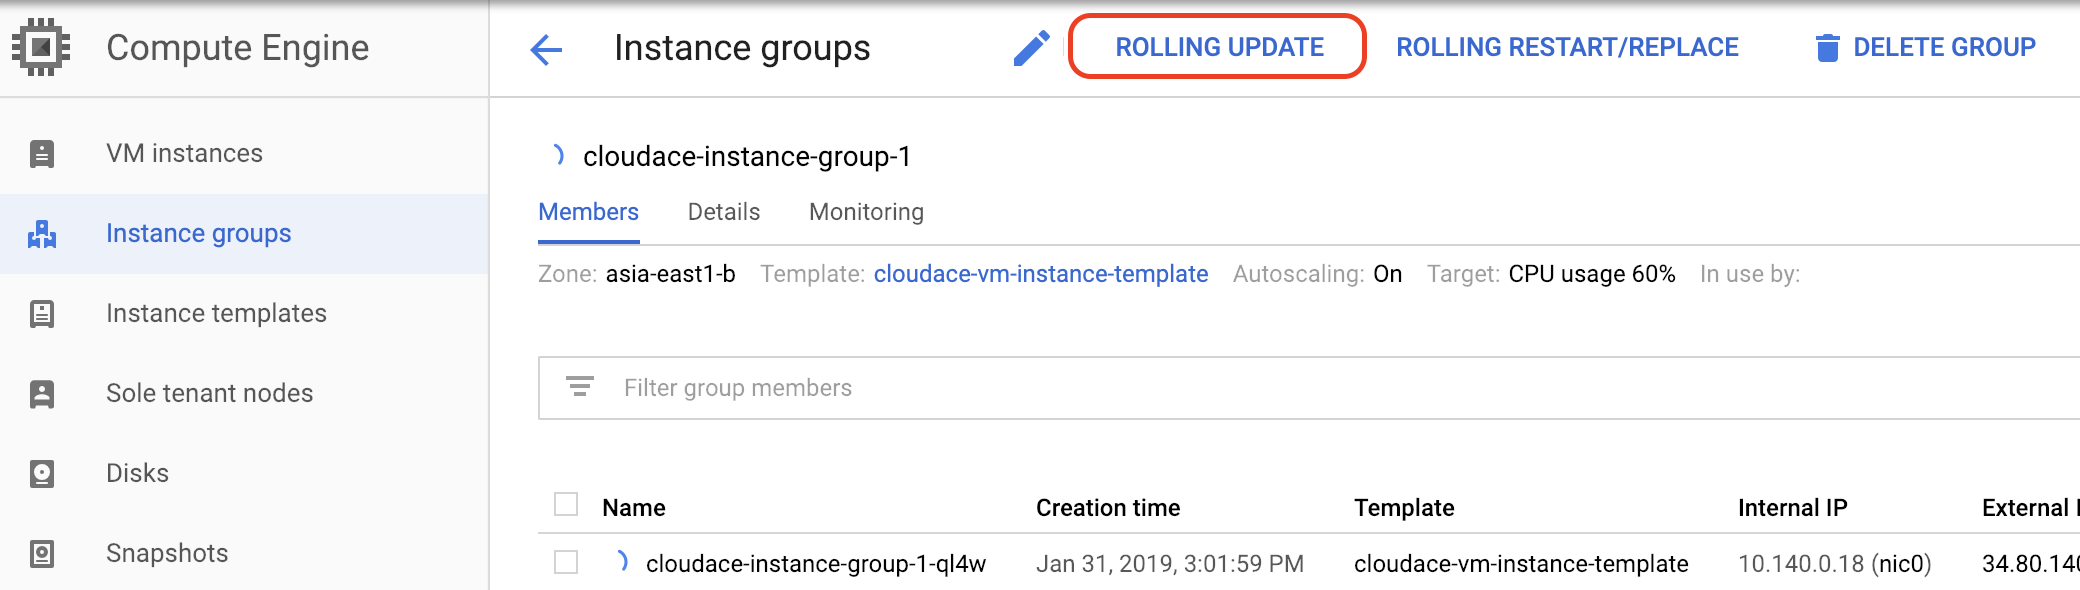
Task: Click the Name column header
Action: tap(633, 508)
